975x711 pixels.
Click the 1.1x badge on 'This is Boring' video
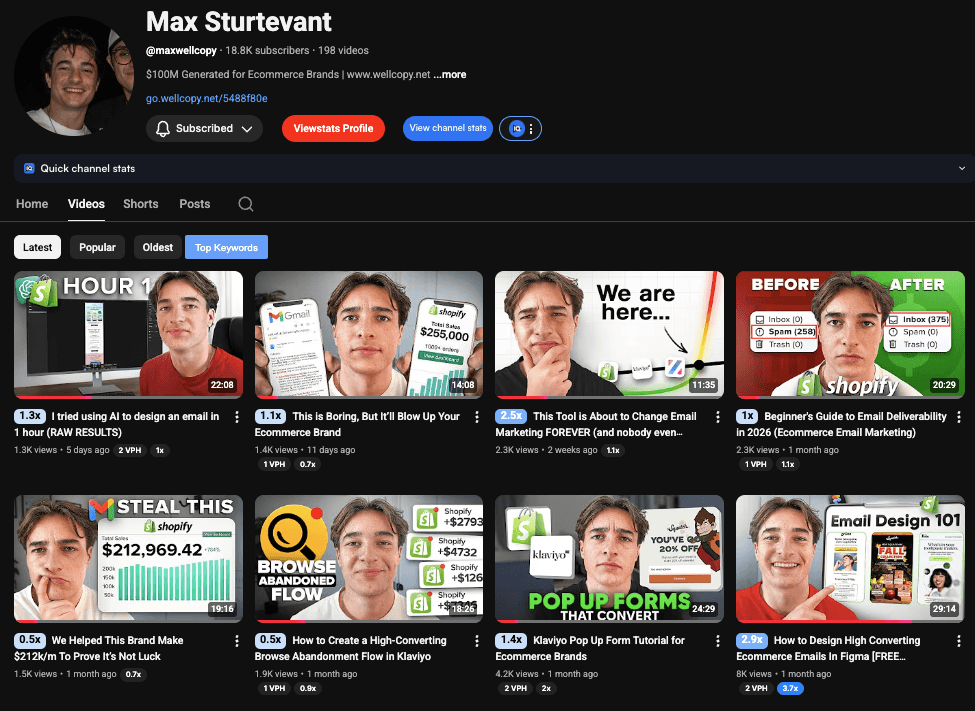270,416
